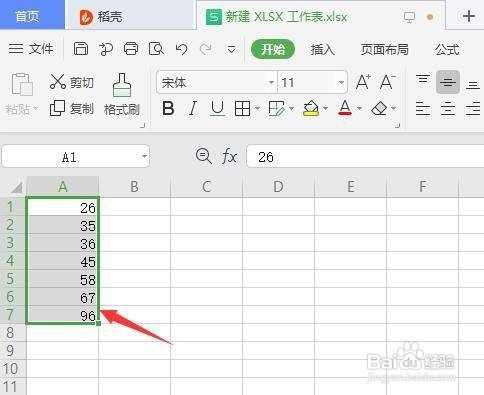Screen dimensions: 484x395
Task: Expand the draw border dropdown arrow
Action: (x=291, y=108)
